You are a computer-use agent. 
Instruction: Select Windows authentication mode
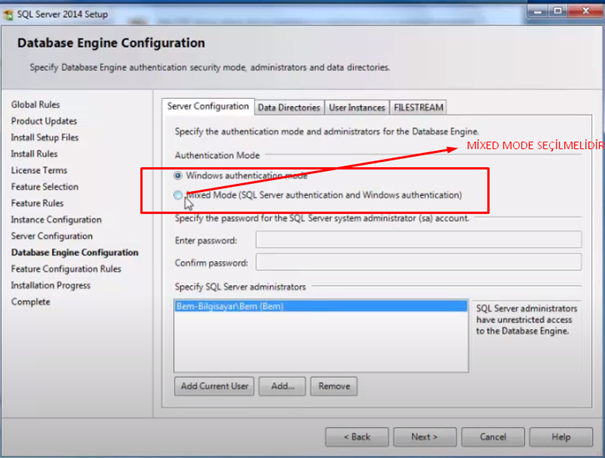click(178, 176)
